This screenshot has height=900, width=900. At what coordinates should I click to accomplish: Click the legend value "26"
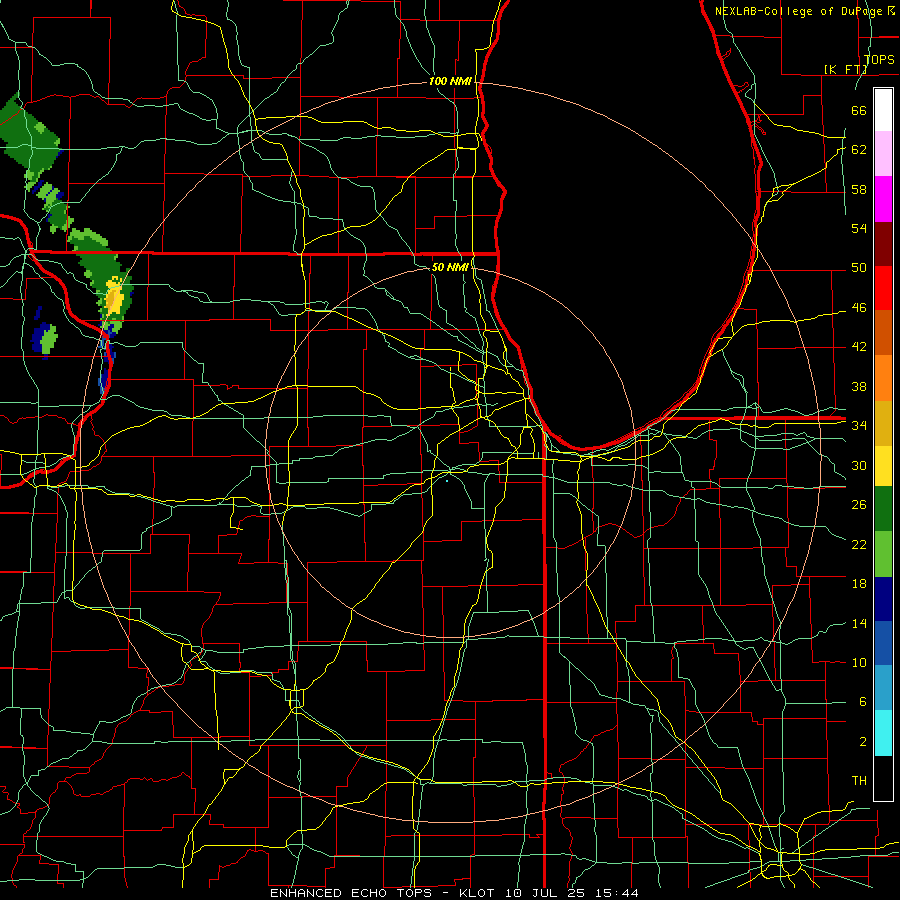tap(859, 505)
